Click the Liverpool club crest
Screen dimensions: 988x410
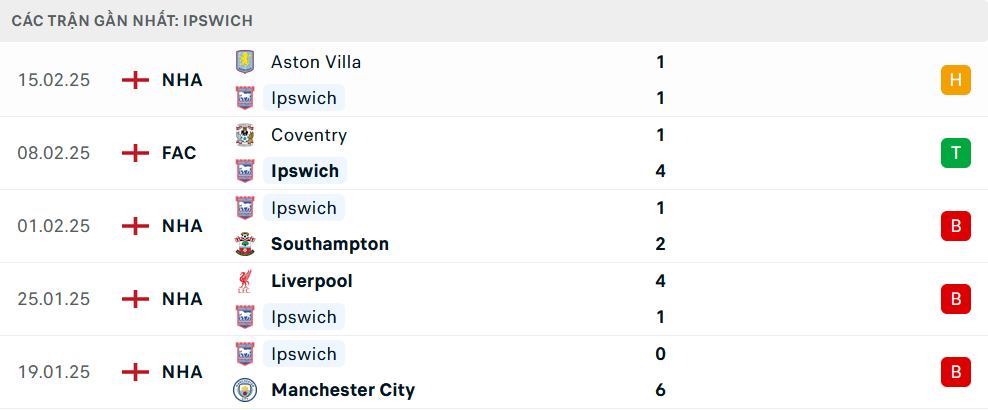tap(244, 281)
